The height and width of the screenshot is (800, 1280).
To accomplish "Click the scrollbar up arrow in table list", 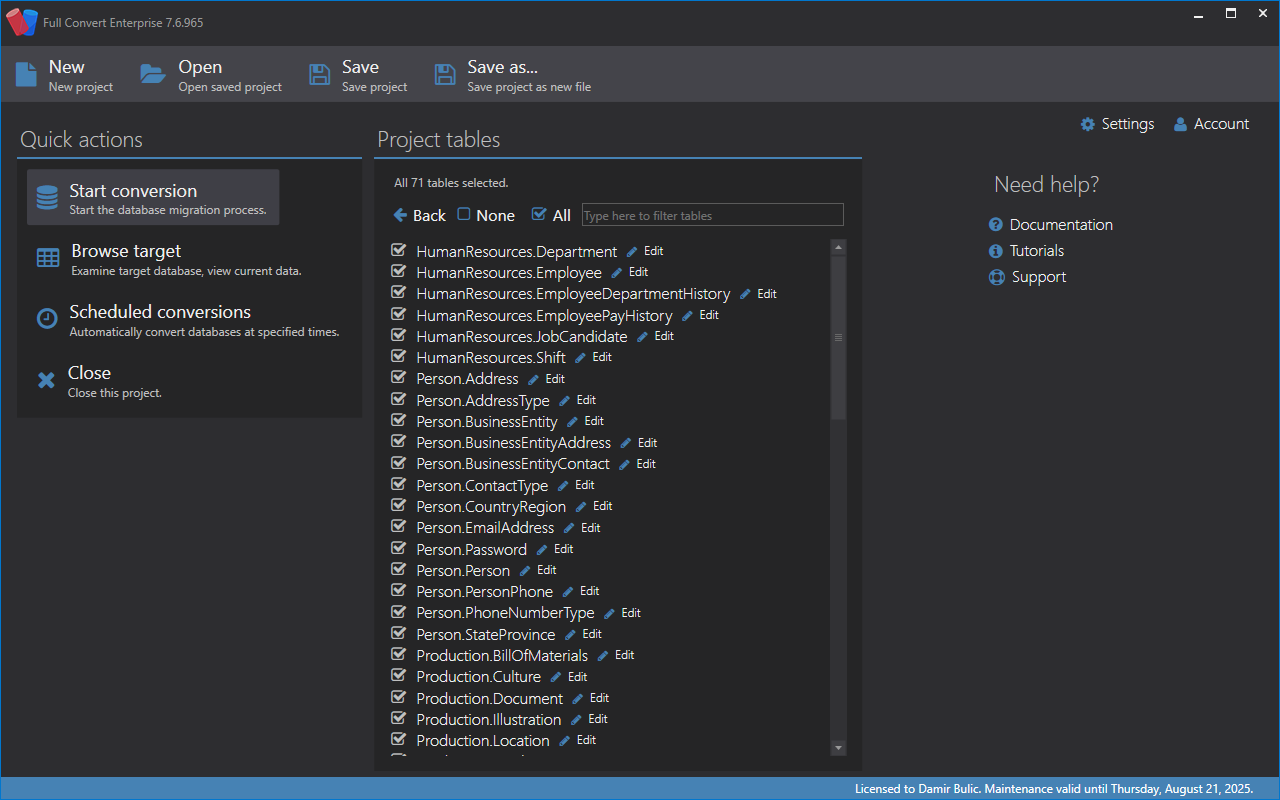I will (x=838, y=247).
